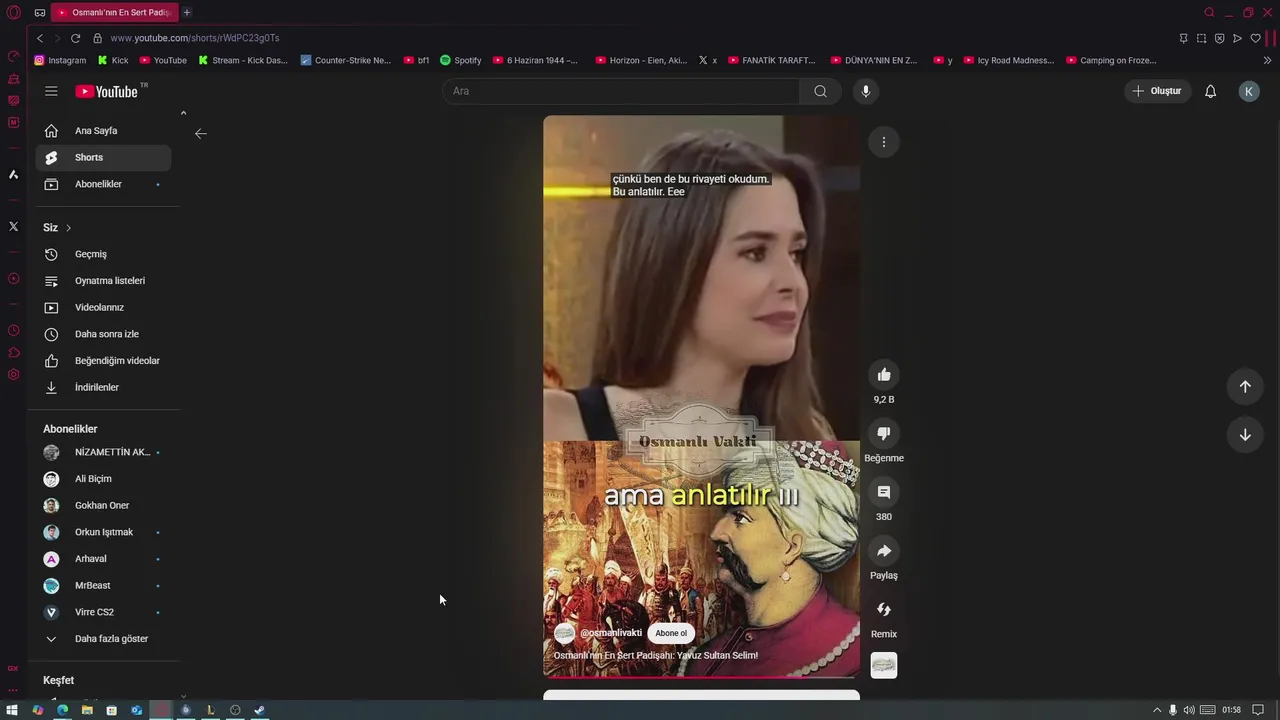
Task: Open Spotify bookmark
Action: [x=460, y=60]
